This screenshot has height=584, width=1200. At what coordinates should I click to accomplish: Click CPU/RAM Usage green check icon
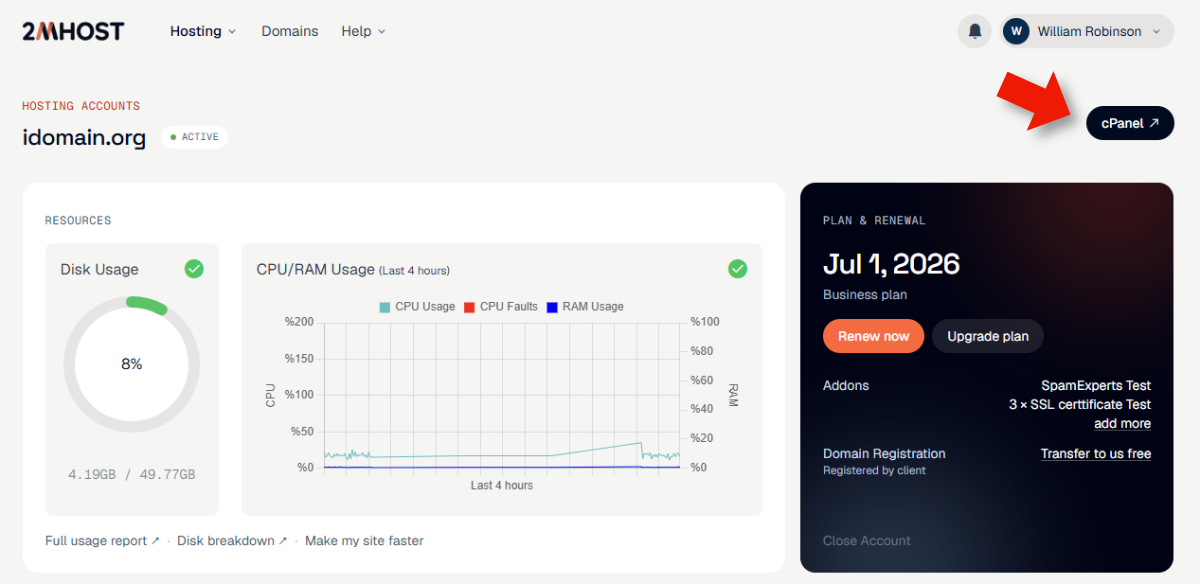737,269
